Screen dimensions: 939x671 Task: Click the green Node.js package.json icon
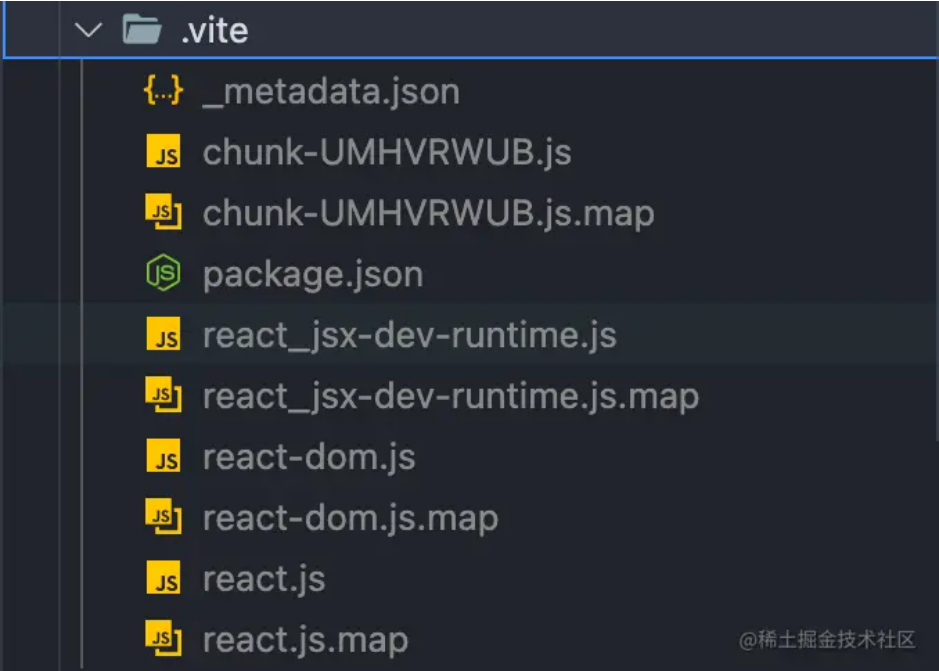click(x=163, y=274)
